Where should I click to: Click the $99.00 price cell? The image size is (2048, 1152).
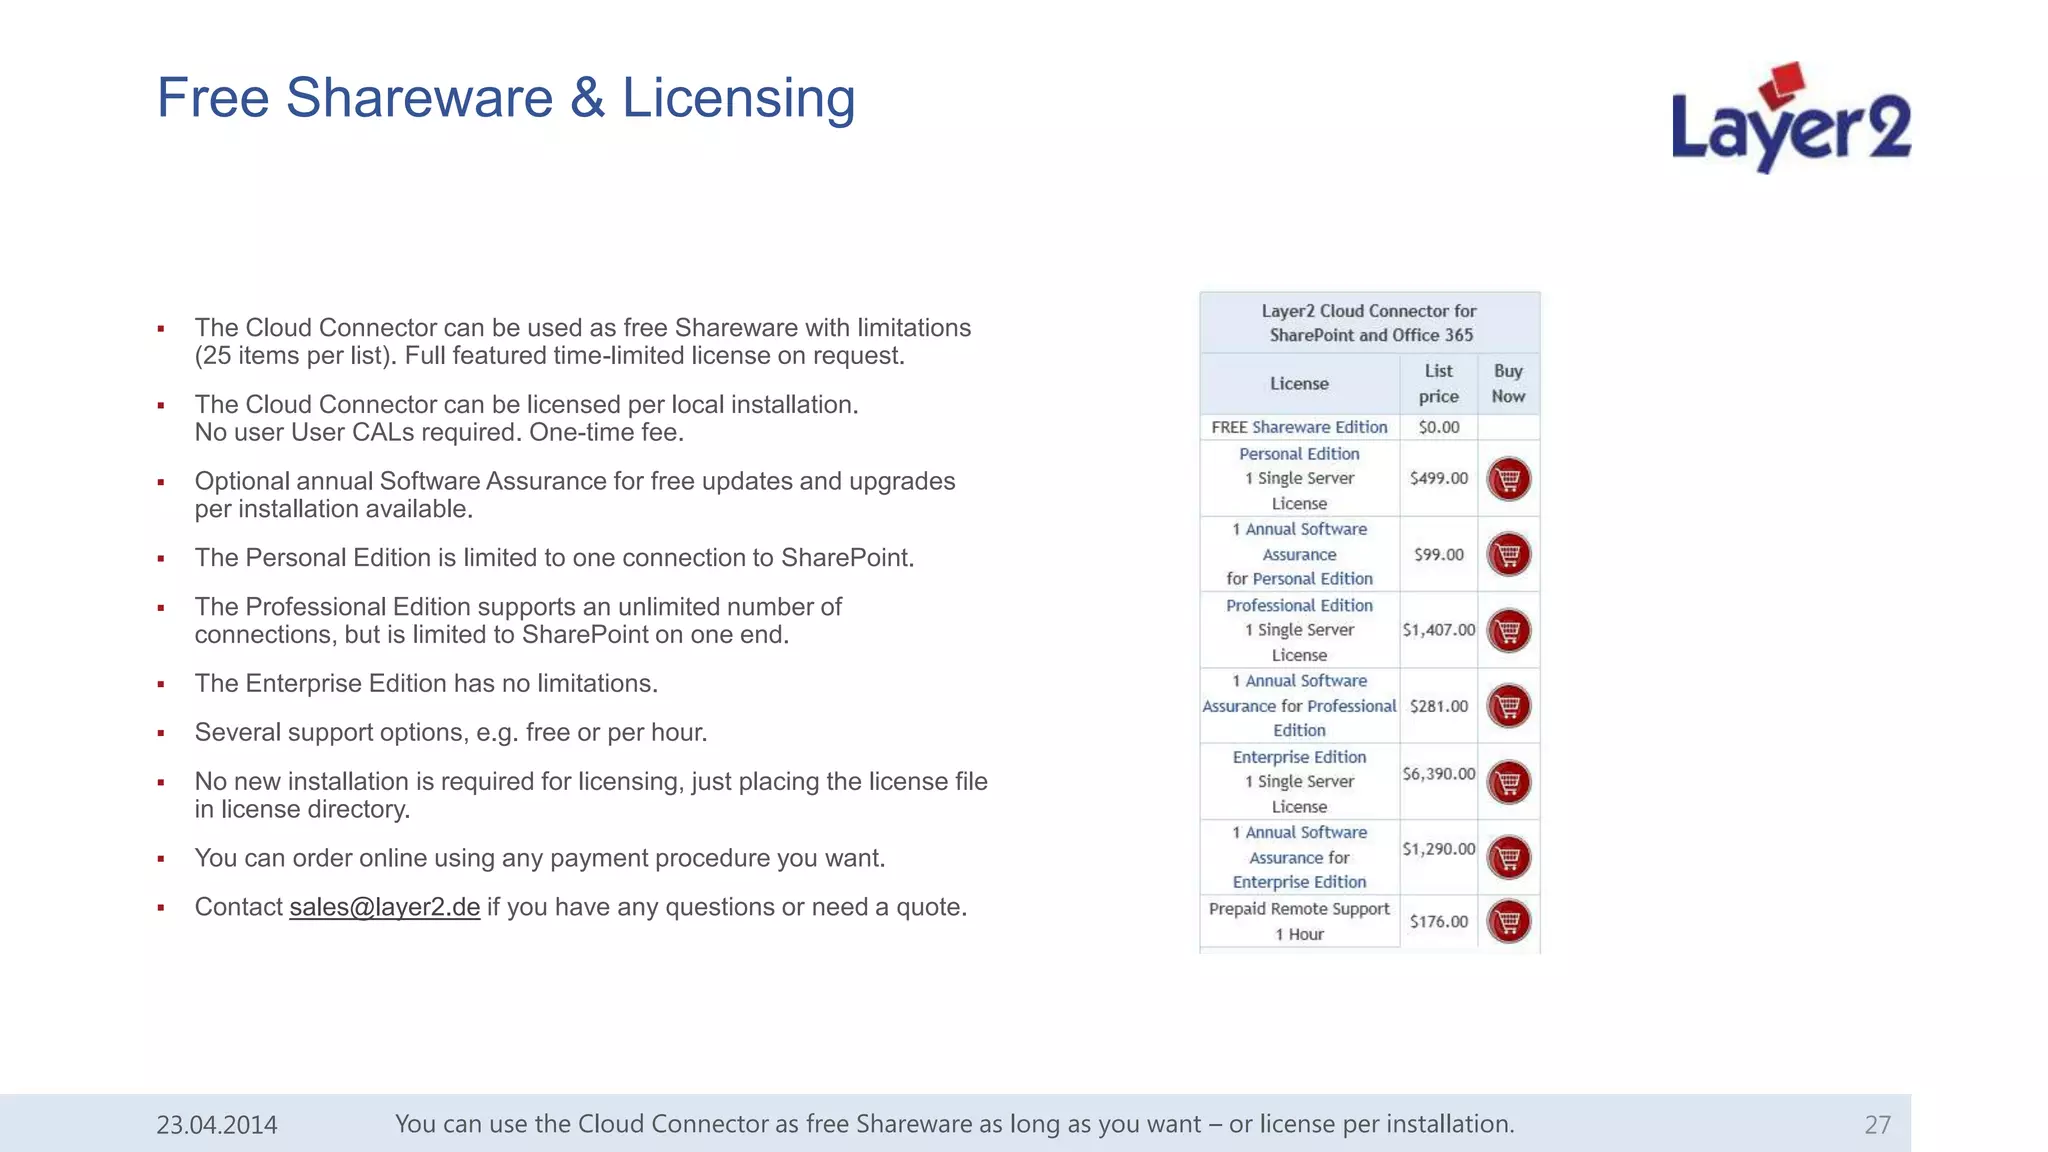tap(1438, 555)
